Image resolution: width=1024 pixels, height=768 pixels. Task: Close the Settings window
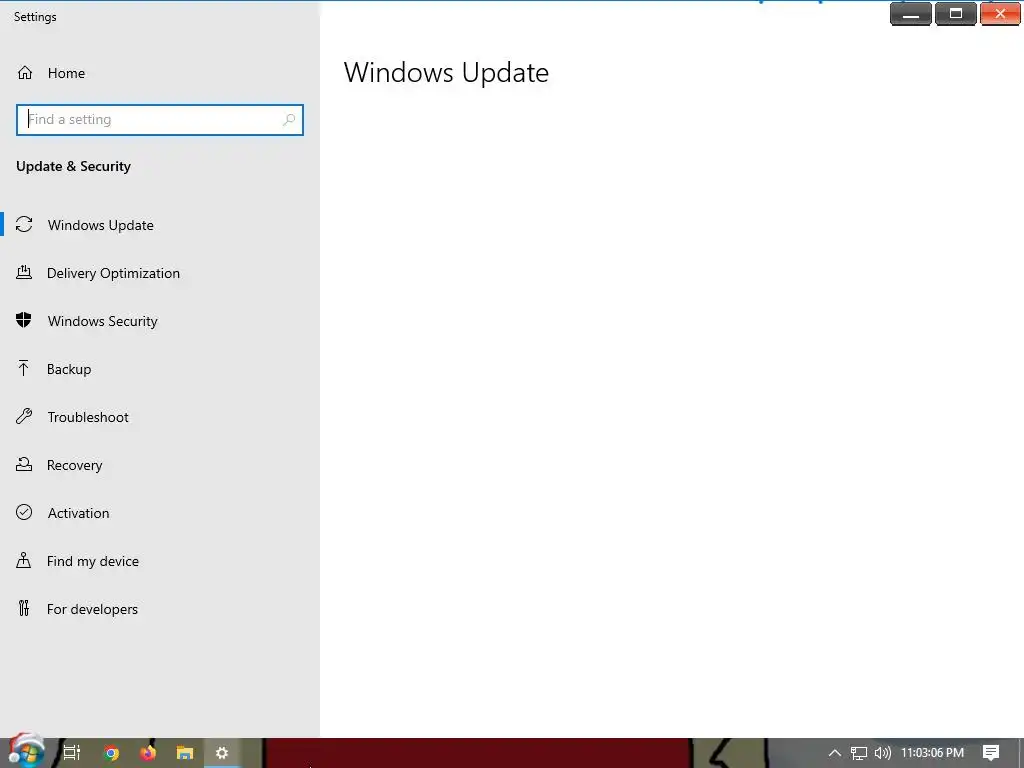[1000, 14]
